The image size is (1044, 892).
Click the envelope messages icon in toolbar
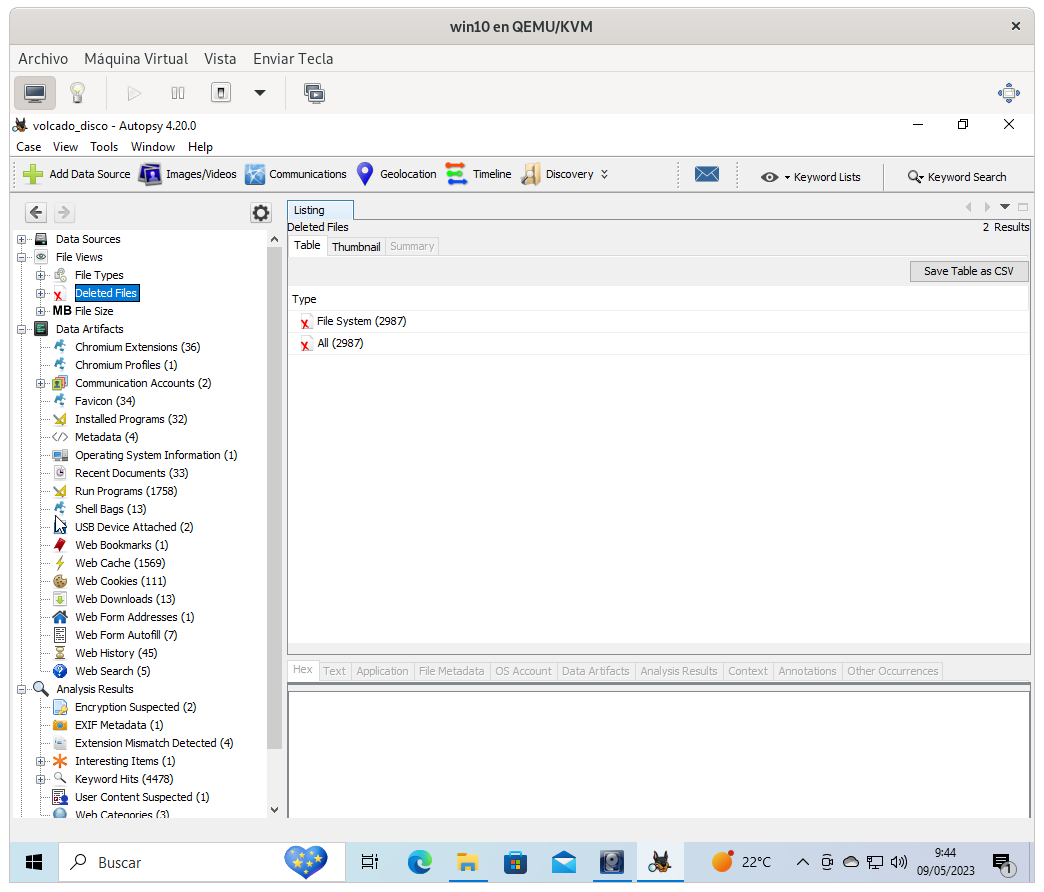tap(707, 174)
